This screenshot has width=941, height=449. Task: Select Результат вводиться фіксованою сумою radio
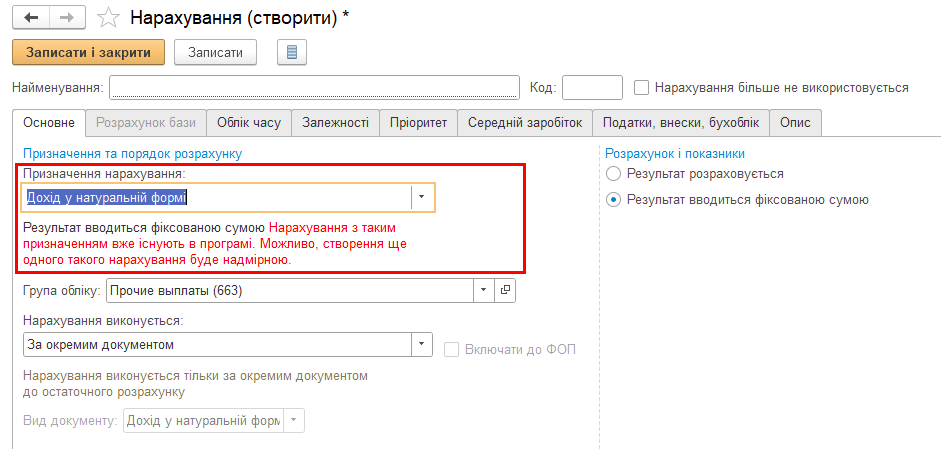click(613, 200)
